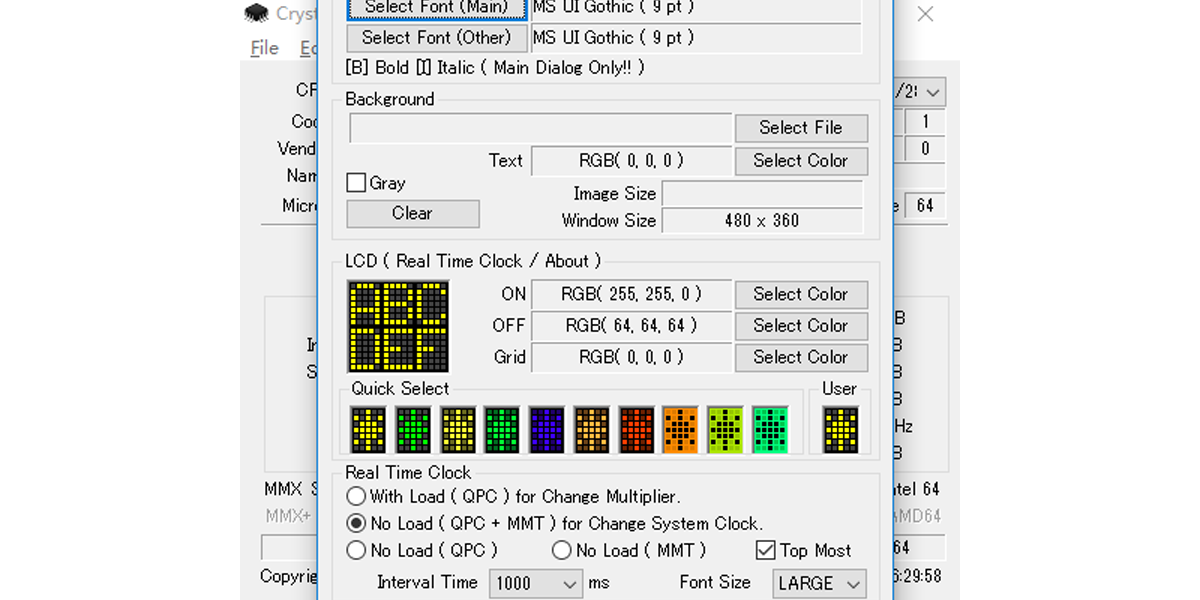Click Select Color for LCD ON
1200x600 pixels.
[x=801, y=294]
